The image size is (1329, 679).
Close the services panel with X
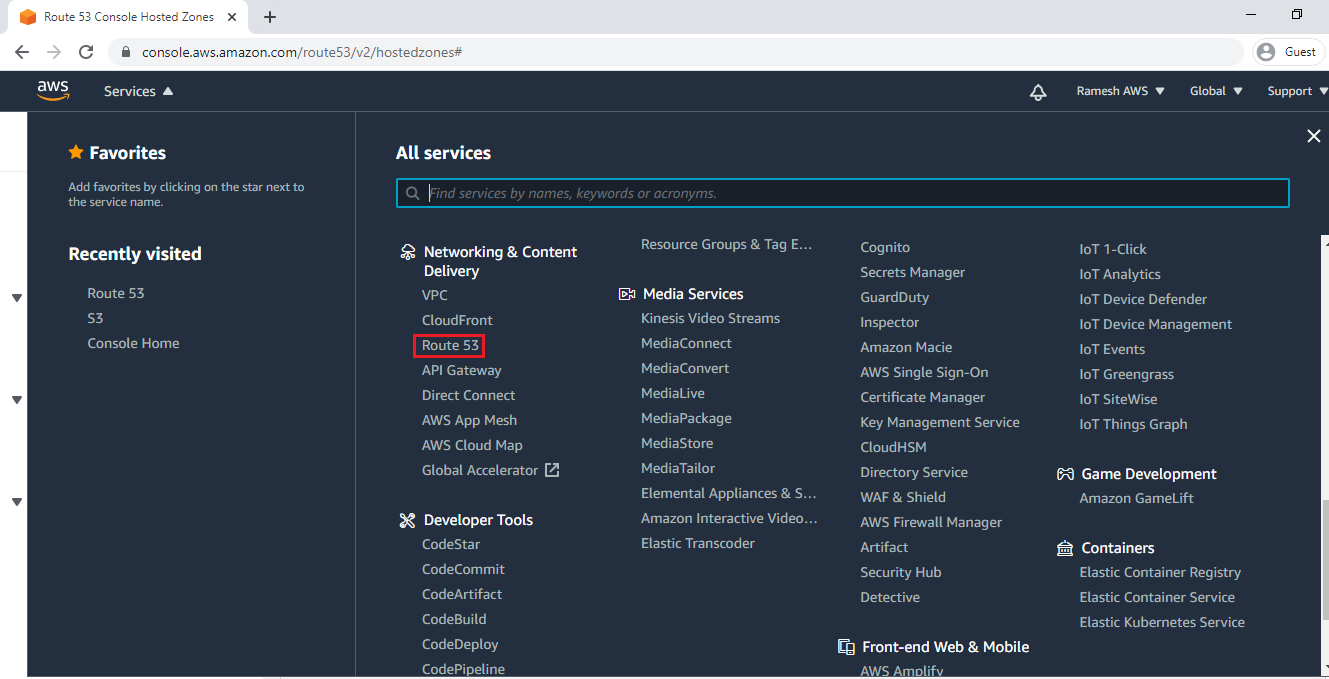(x=1314, y=136)
